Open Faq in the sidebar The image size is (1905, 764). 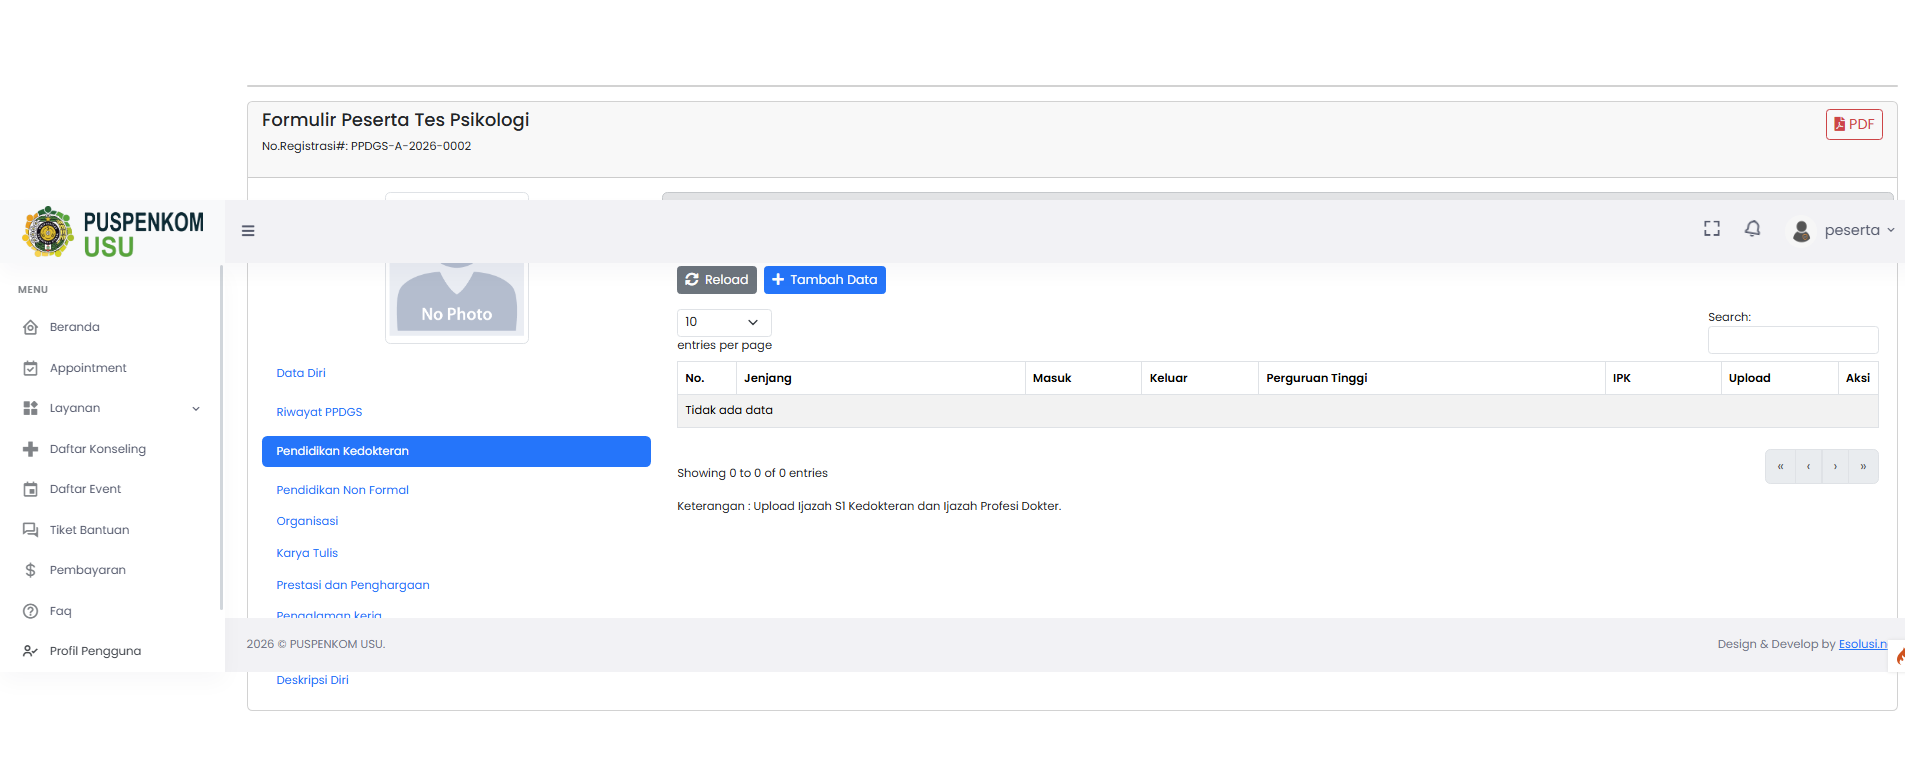click(x=61, y=611)
